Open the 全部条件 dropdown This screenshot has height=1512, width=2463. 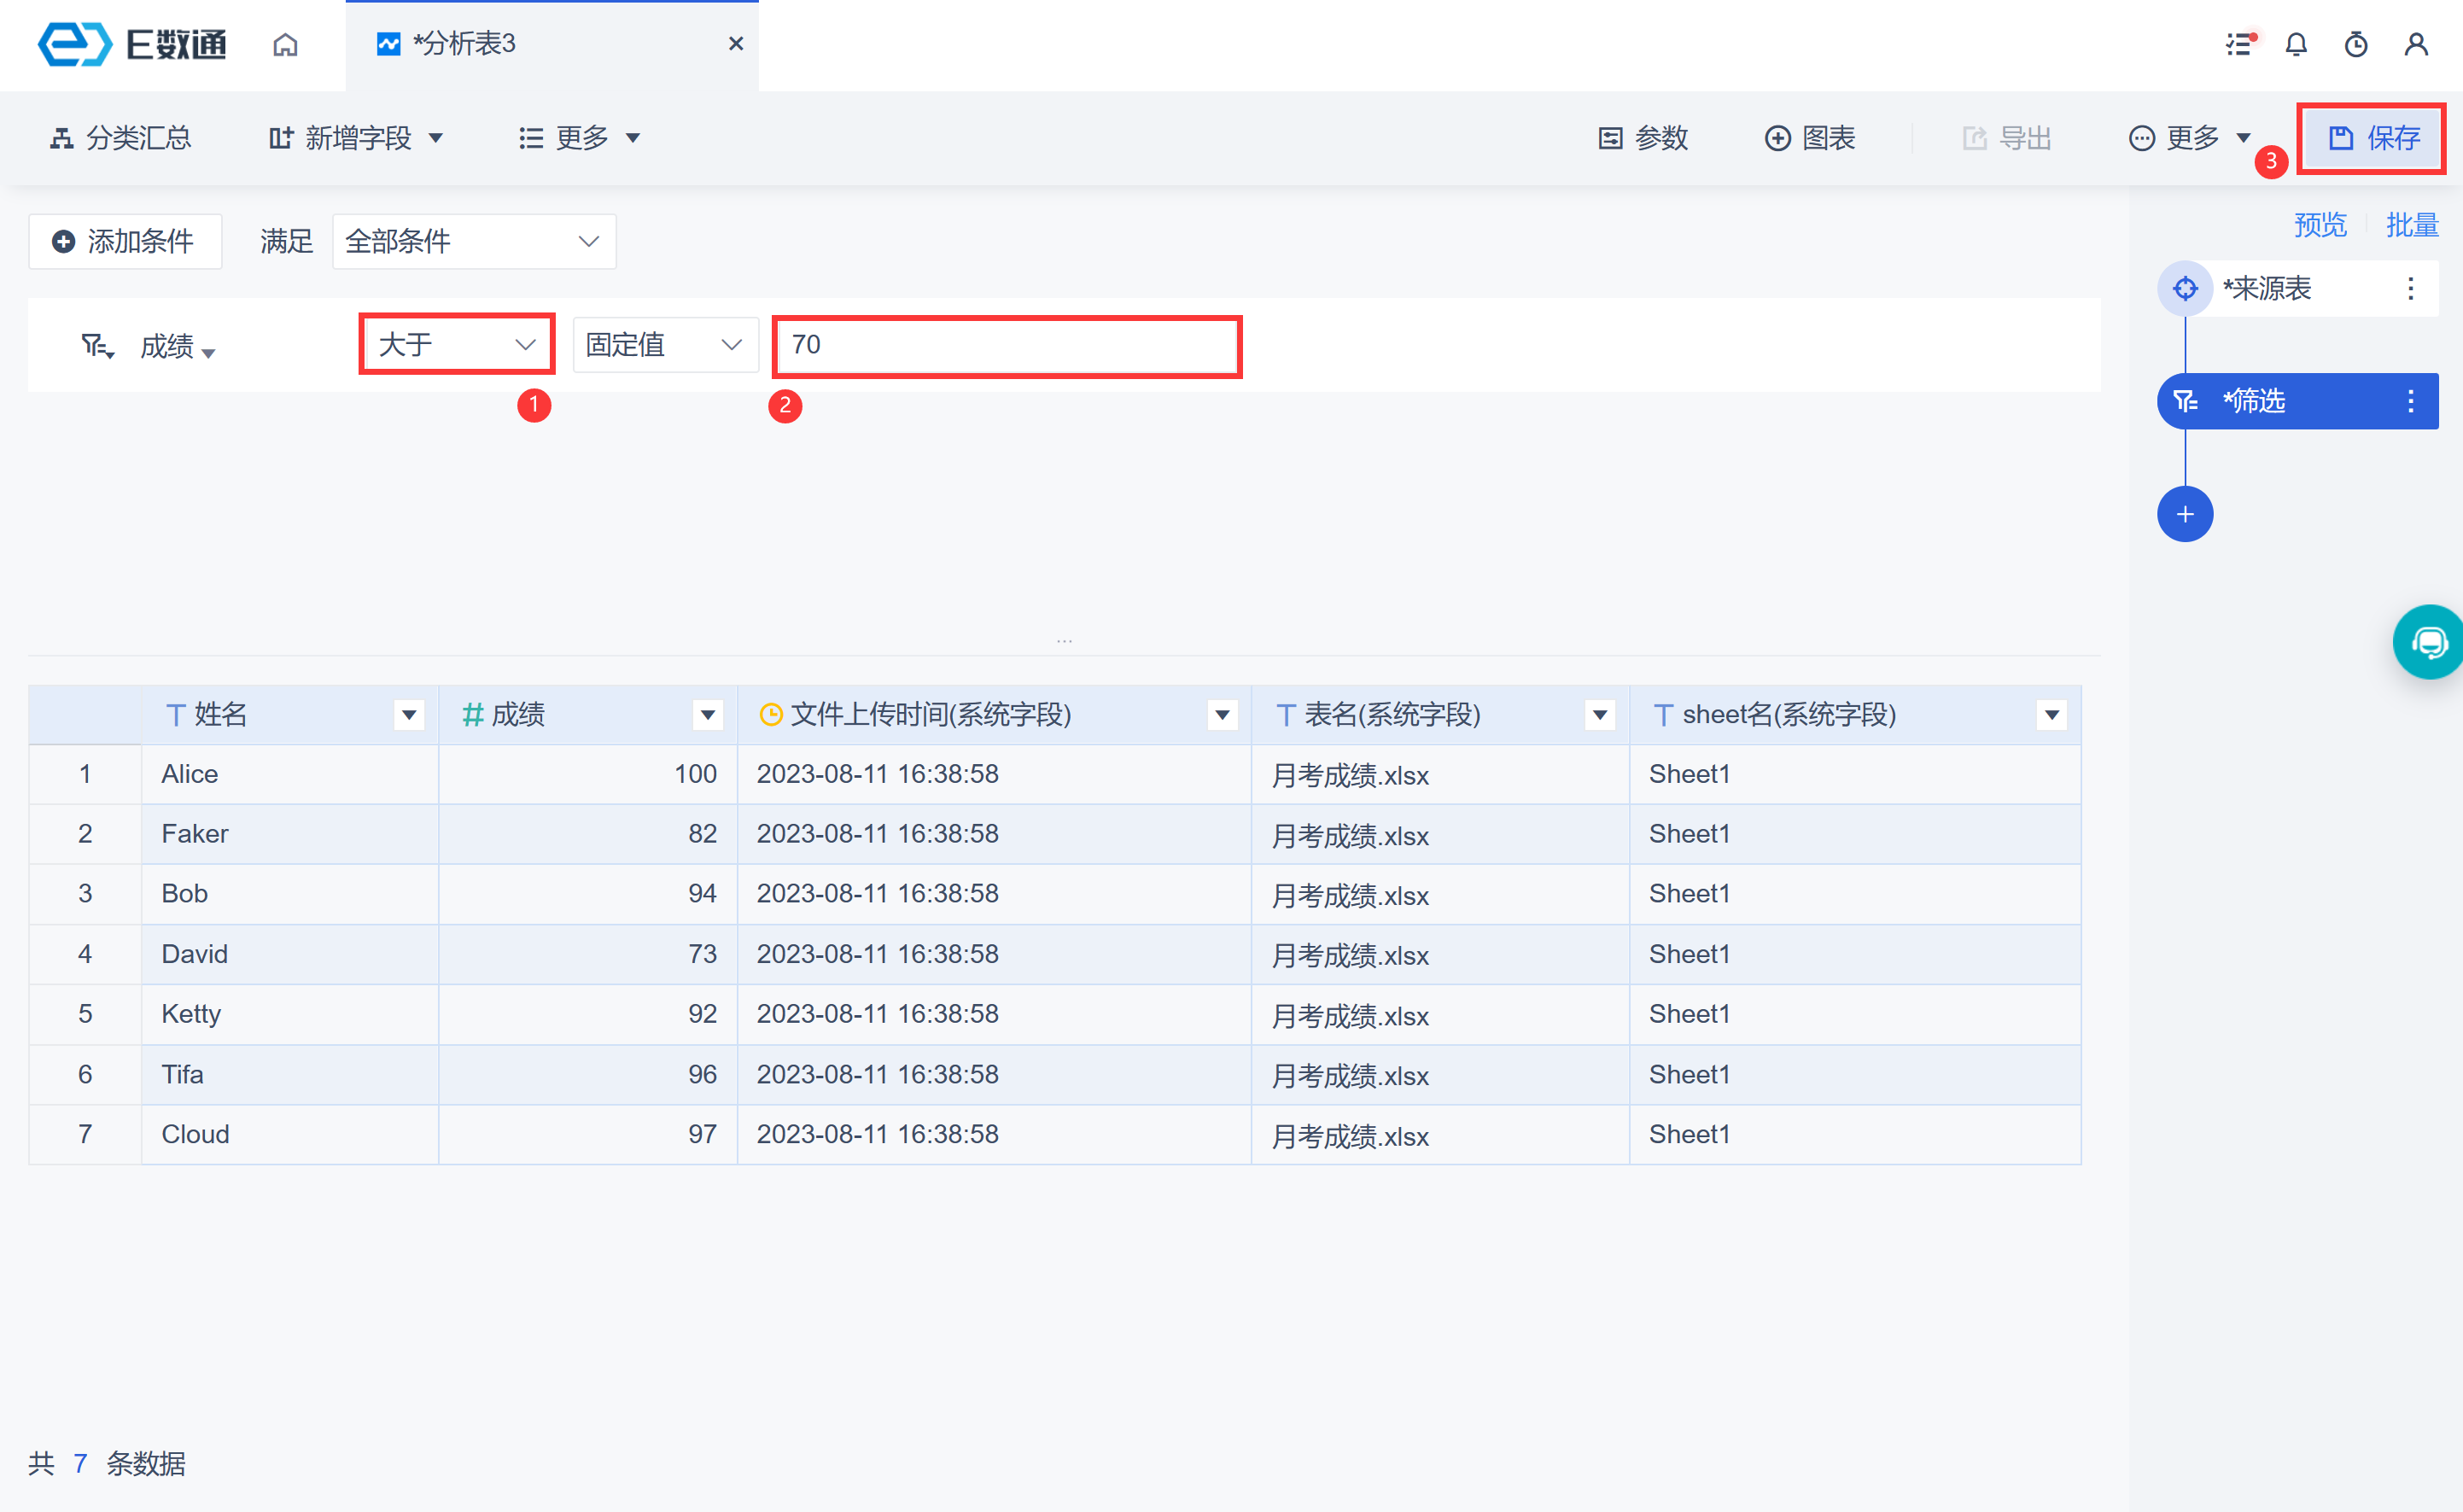[x=473, y=241]
